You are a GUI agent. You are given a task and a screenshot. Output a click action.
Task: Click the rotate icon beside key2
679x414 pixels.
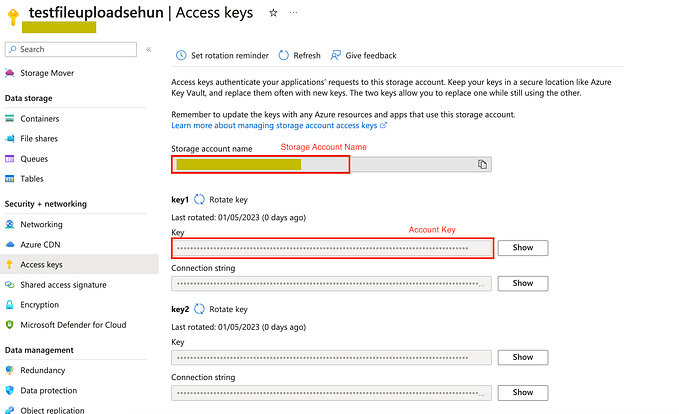pos(199,309)
